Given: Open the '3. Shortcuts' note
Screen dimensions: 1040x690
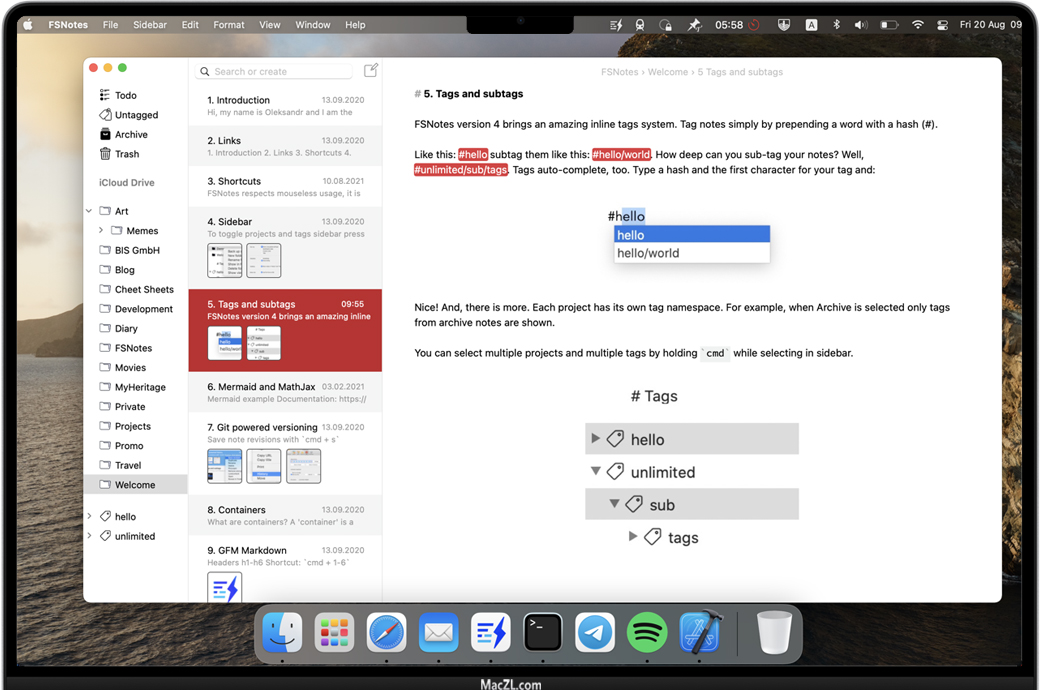Looking at the screenshot, I should 285,186.
